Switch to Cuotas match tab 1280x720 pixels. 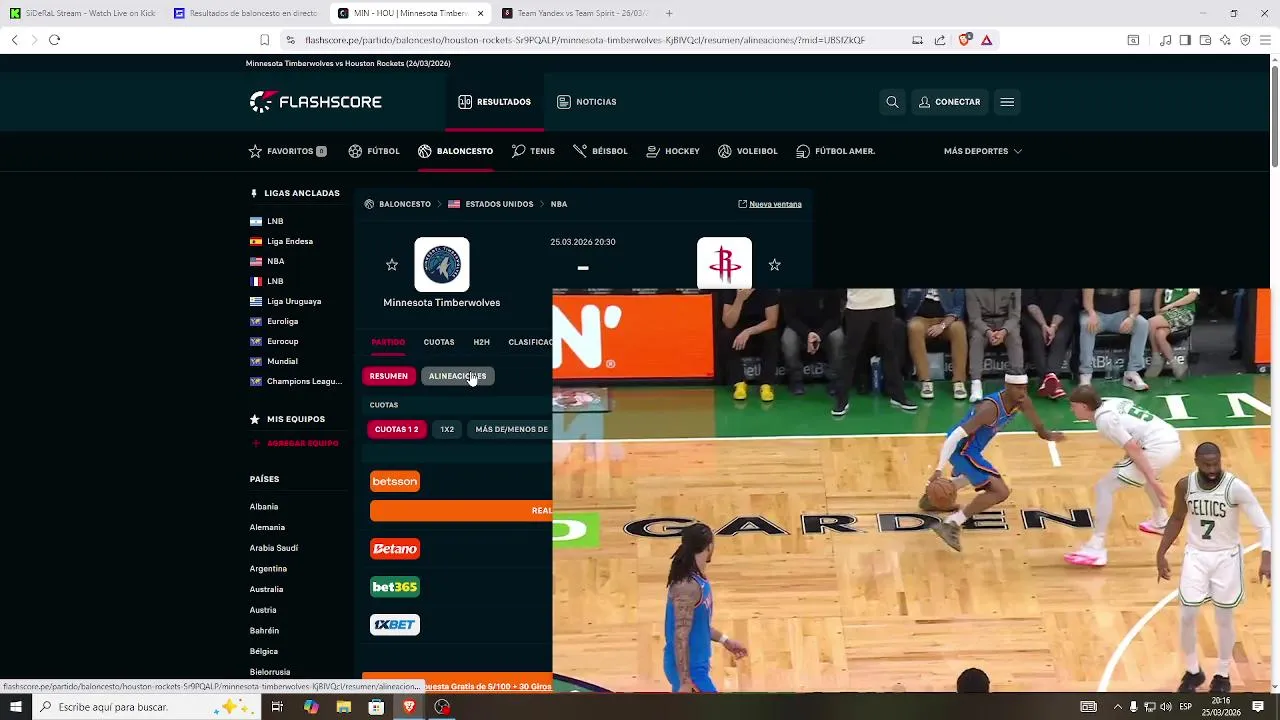(439, 342)
